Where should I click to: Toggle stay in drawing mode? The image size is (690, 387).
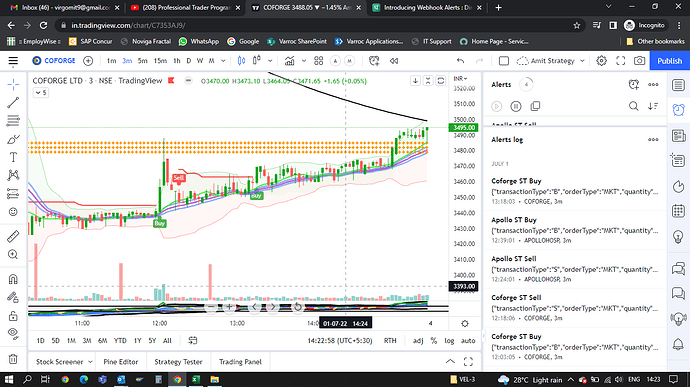(x=13, y=297)
